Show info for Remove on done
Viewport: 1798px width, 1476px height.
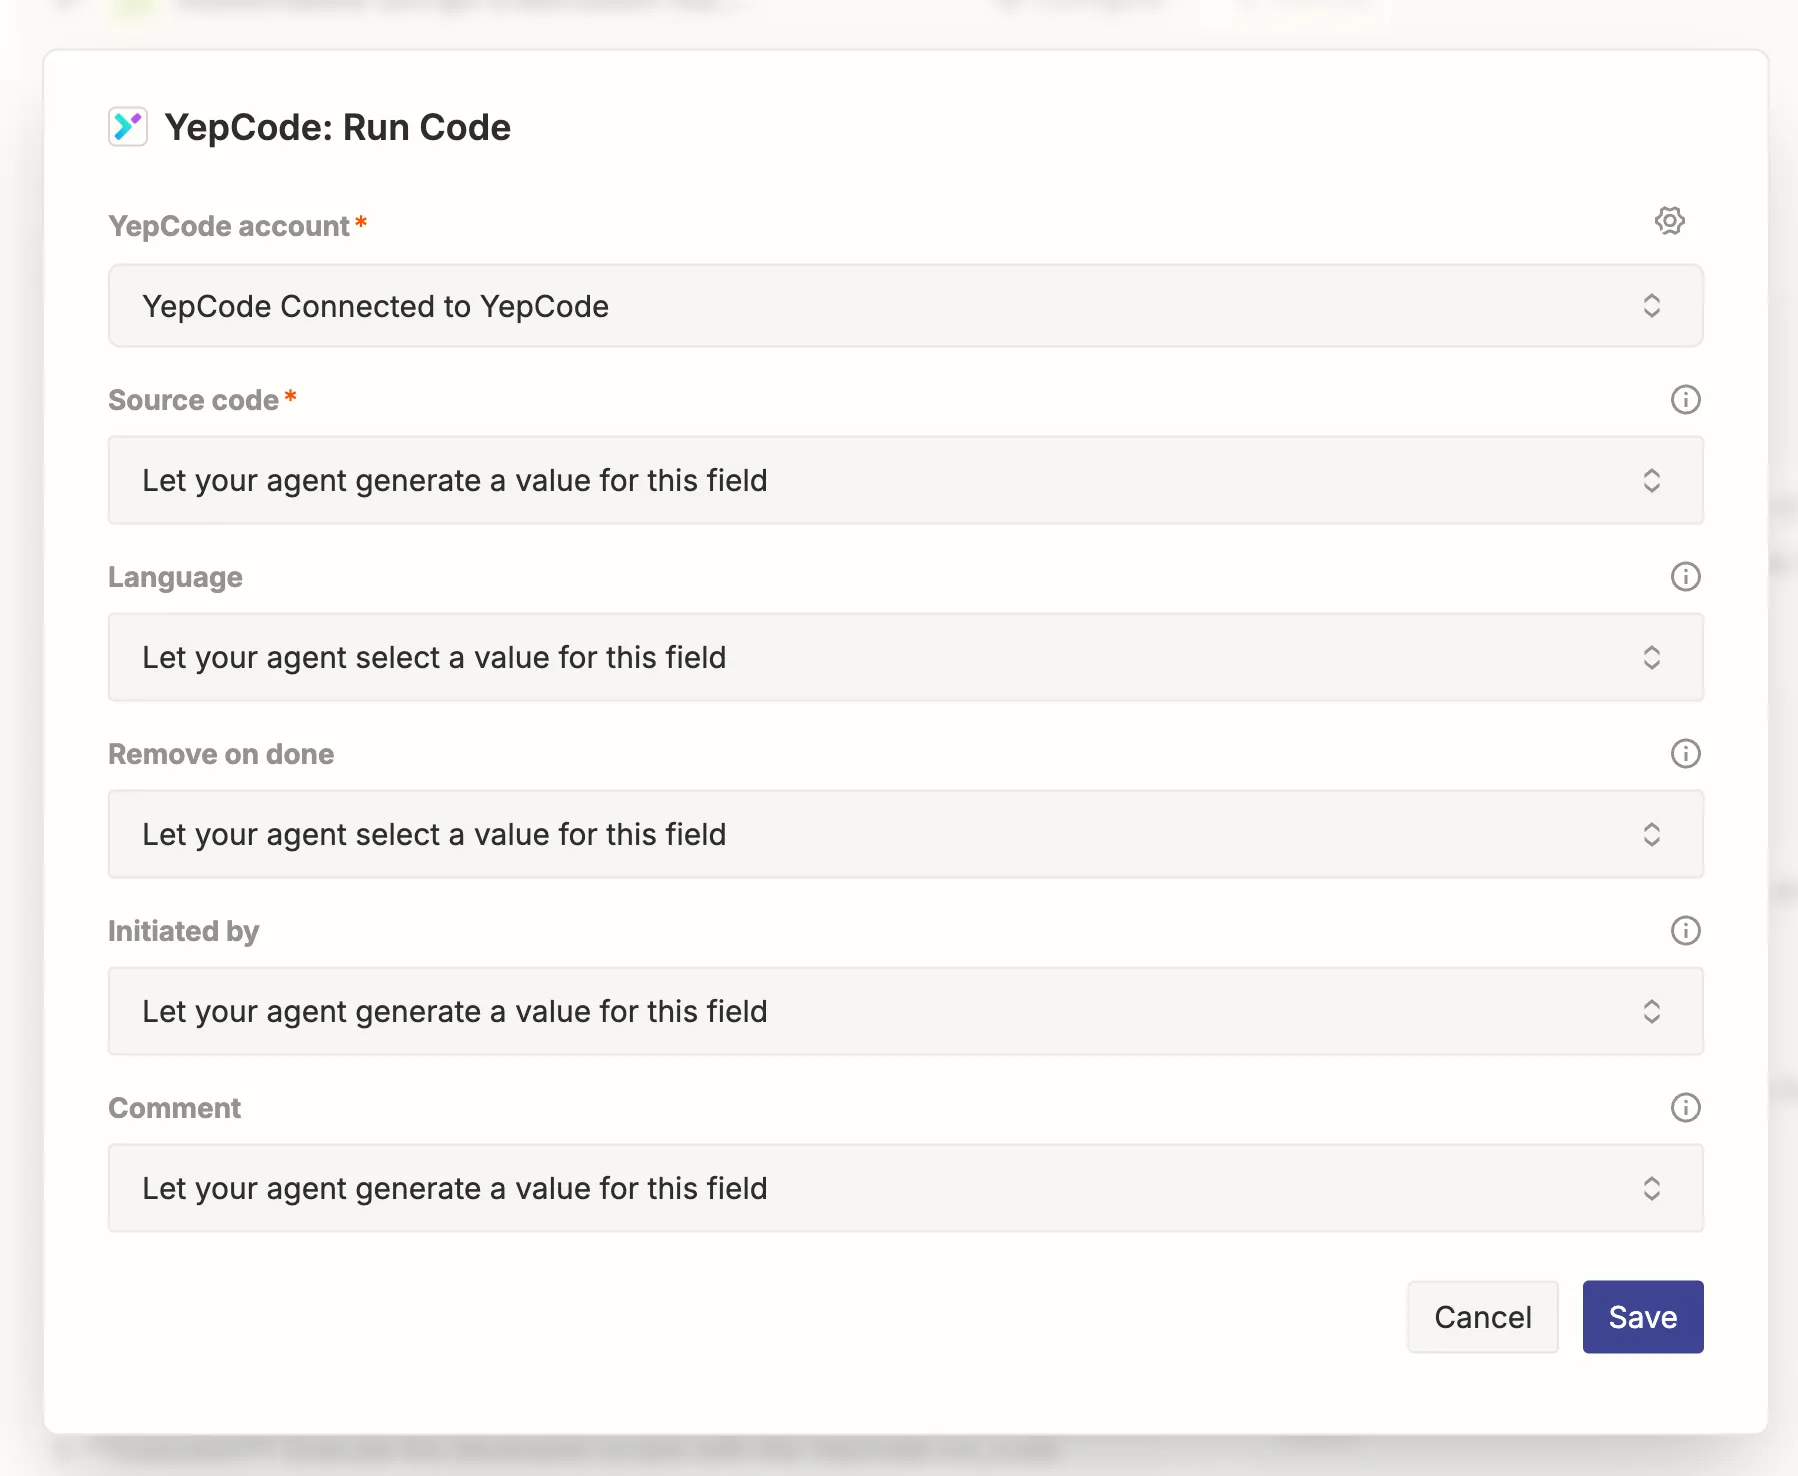coord(1685,754)
